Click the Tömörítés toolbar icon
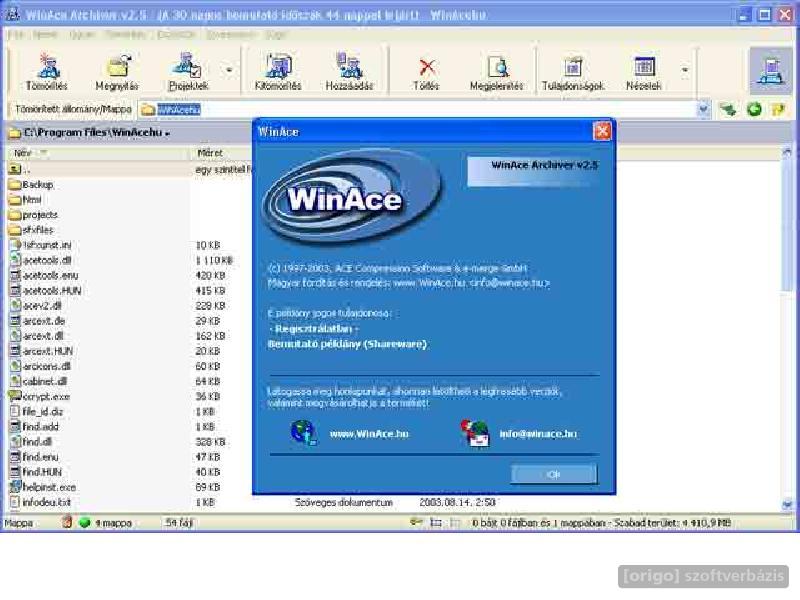The image size is (800, 600). 46,71
